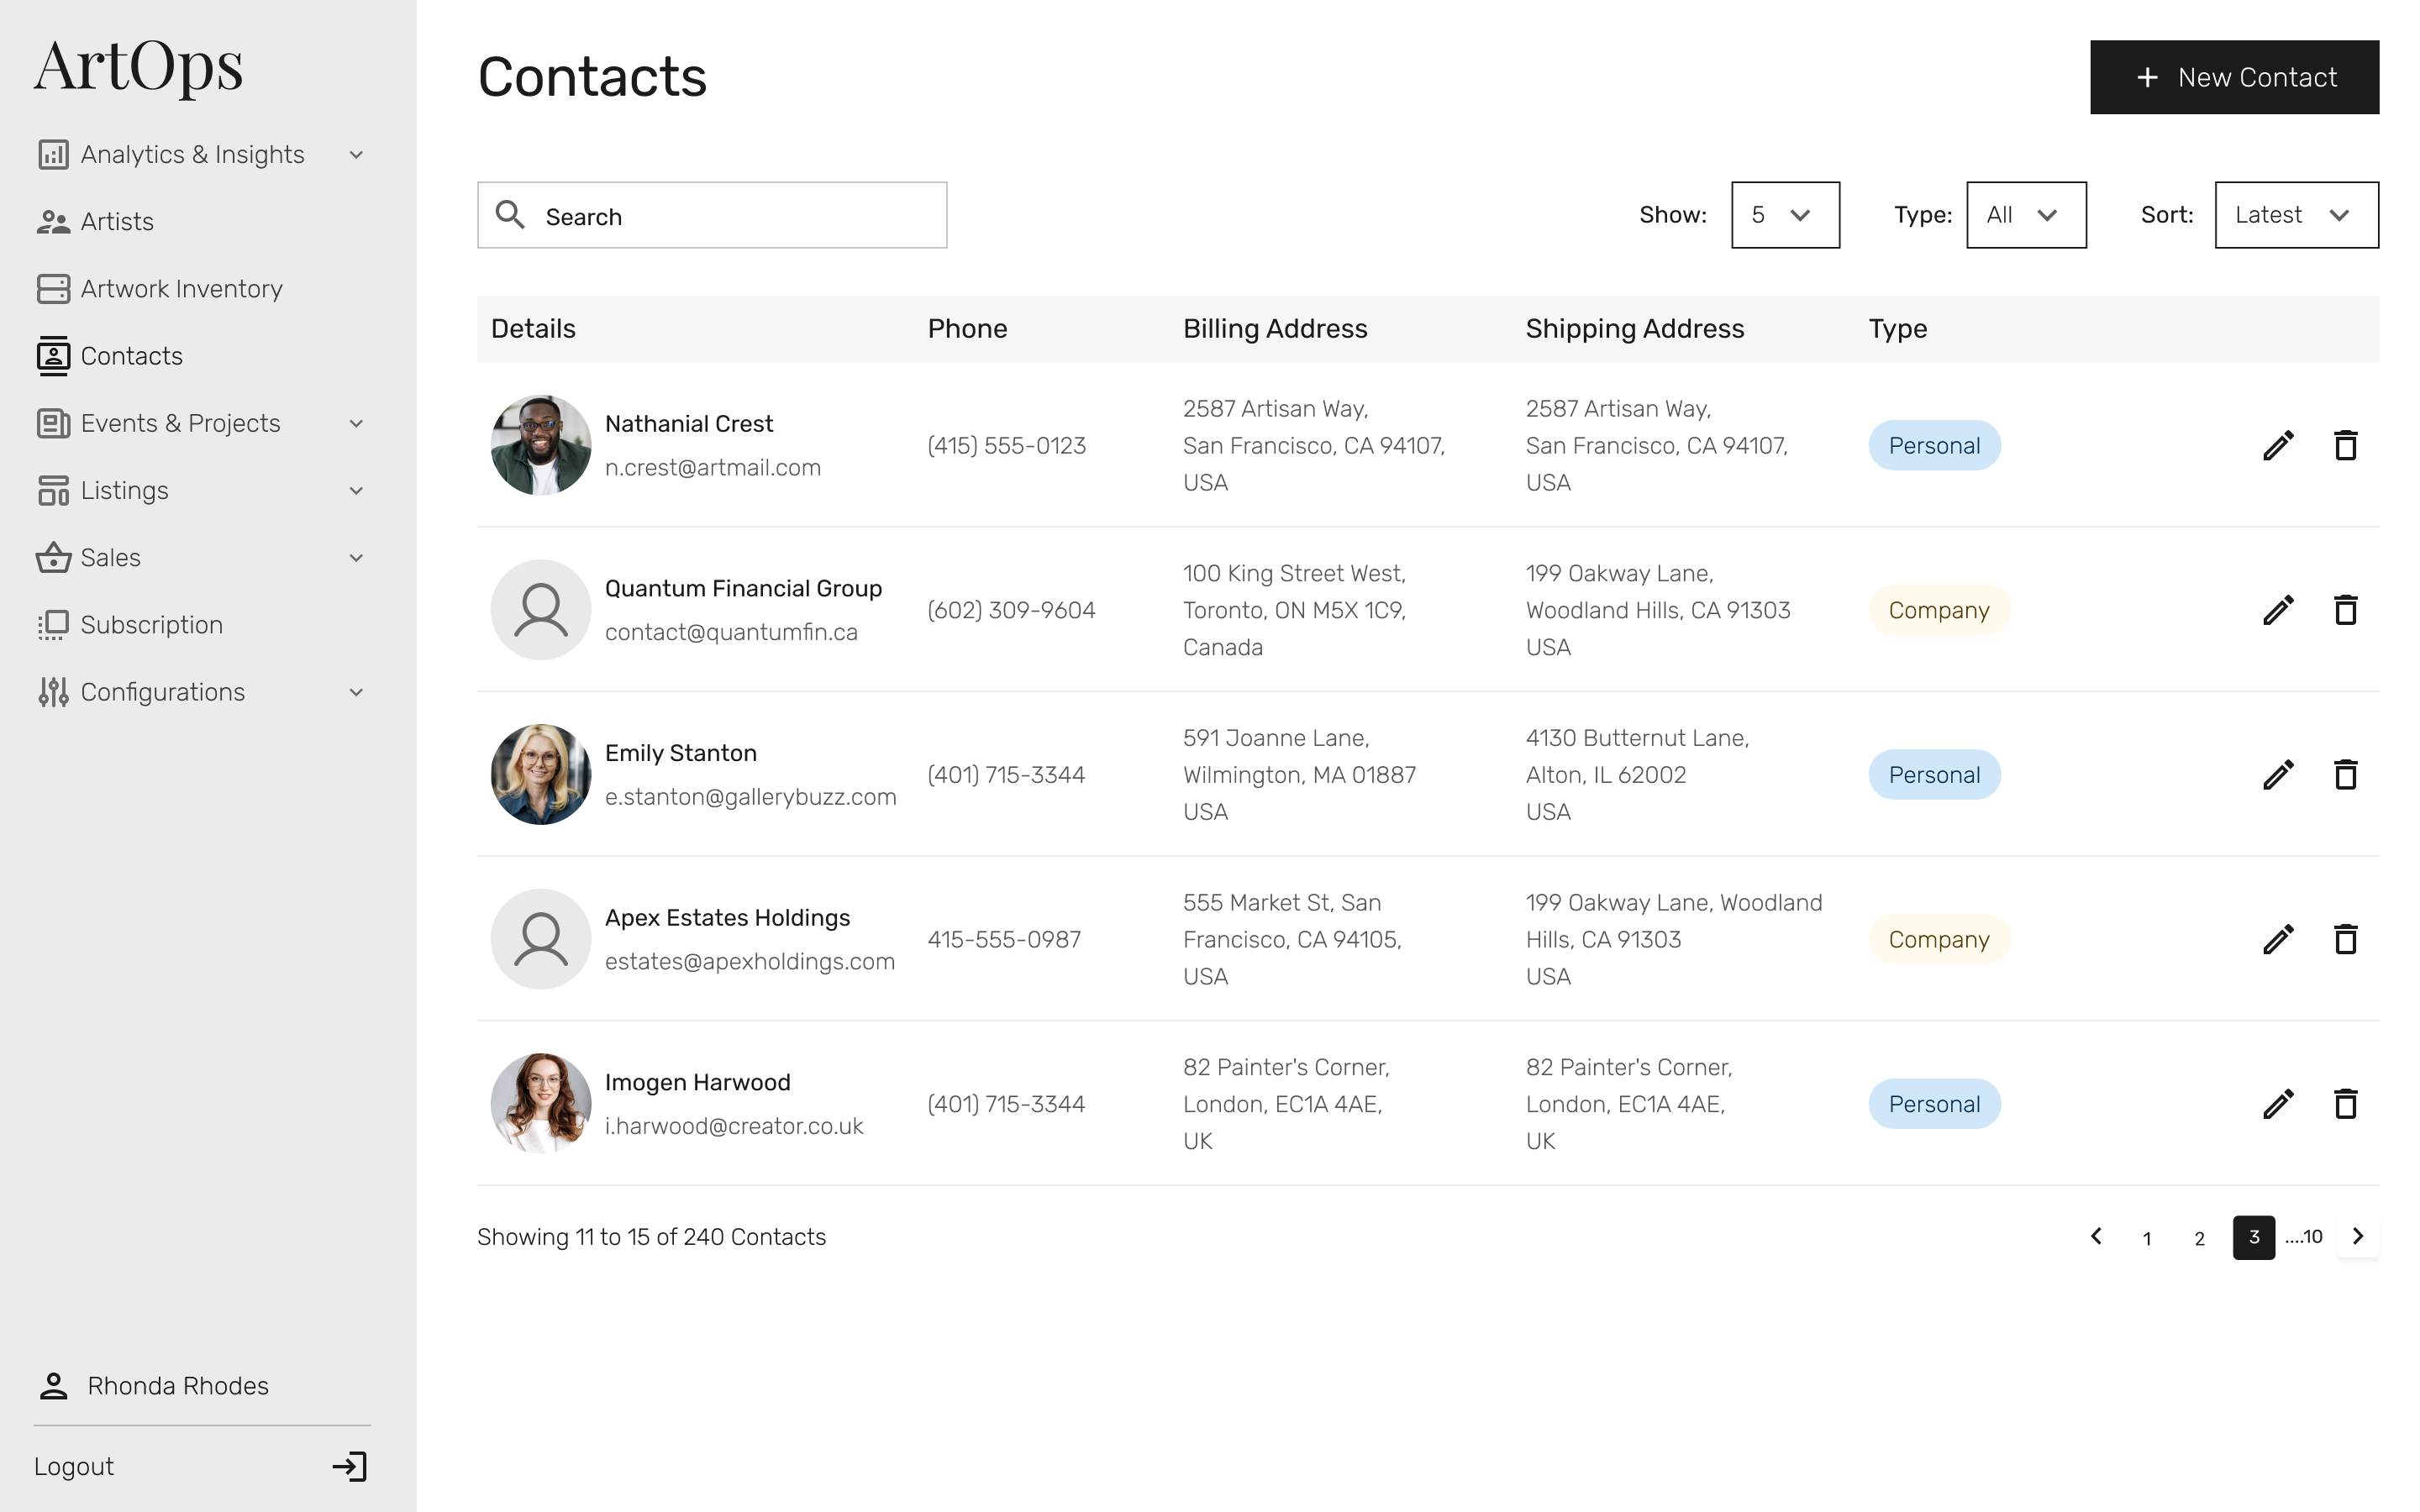Image resolution: width=2420 pixels, height=1512 pixels.
Task: Go to the next page arrow
Action: [2358, 1237]
